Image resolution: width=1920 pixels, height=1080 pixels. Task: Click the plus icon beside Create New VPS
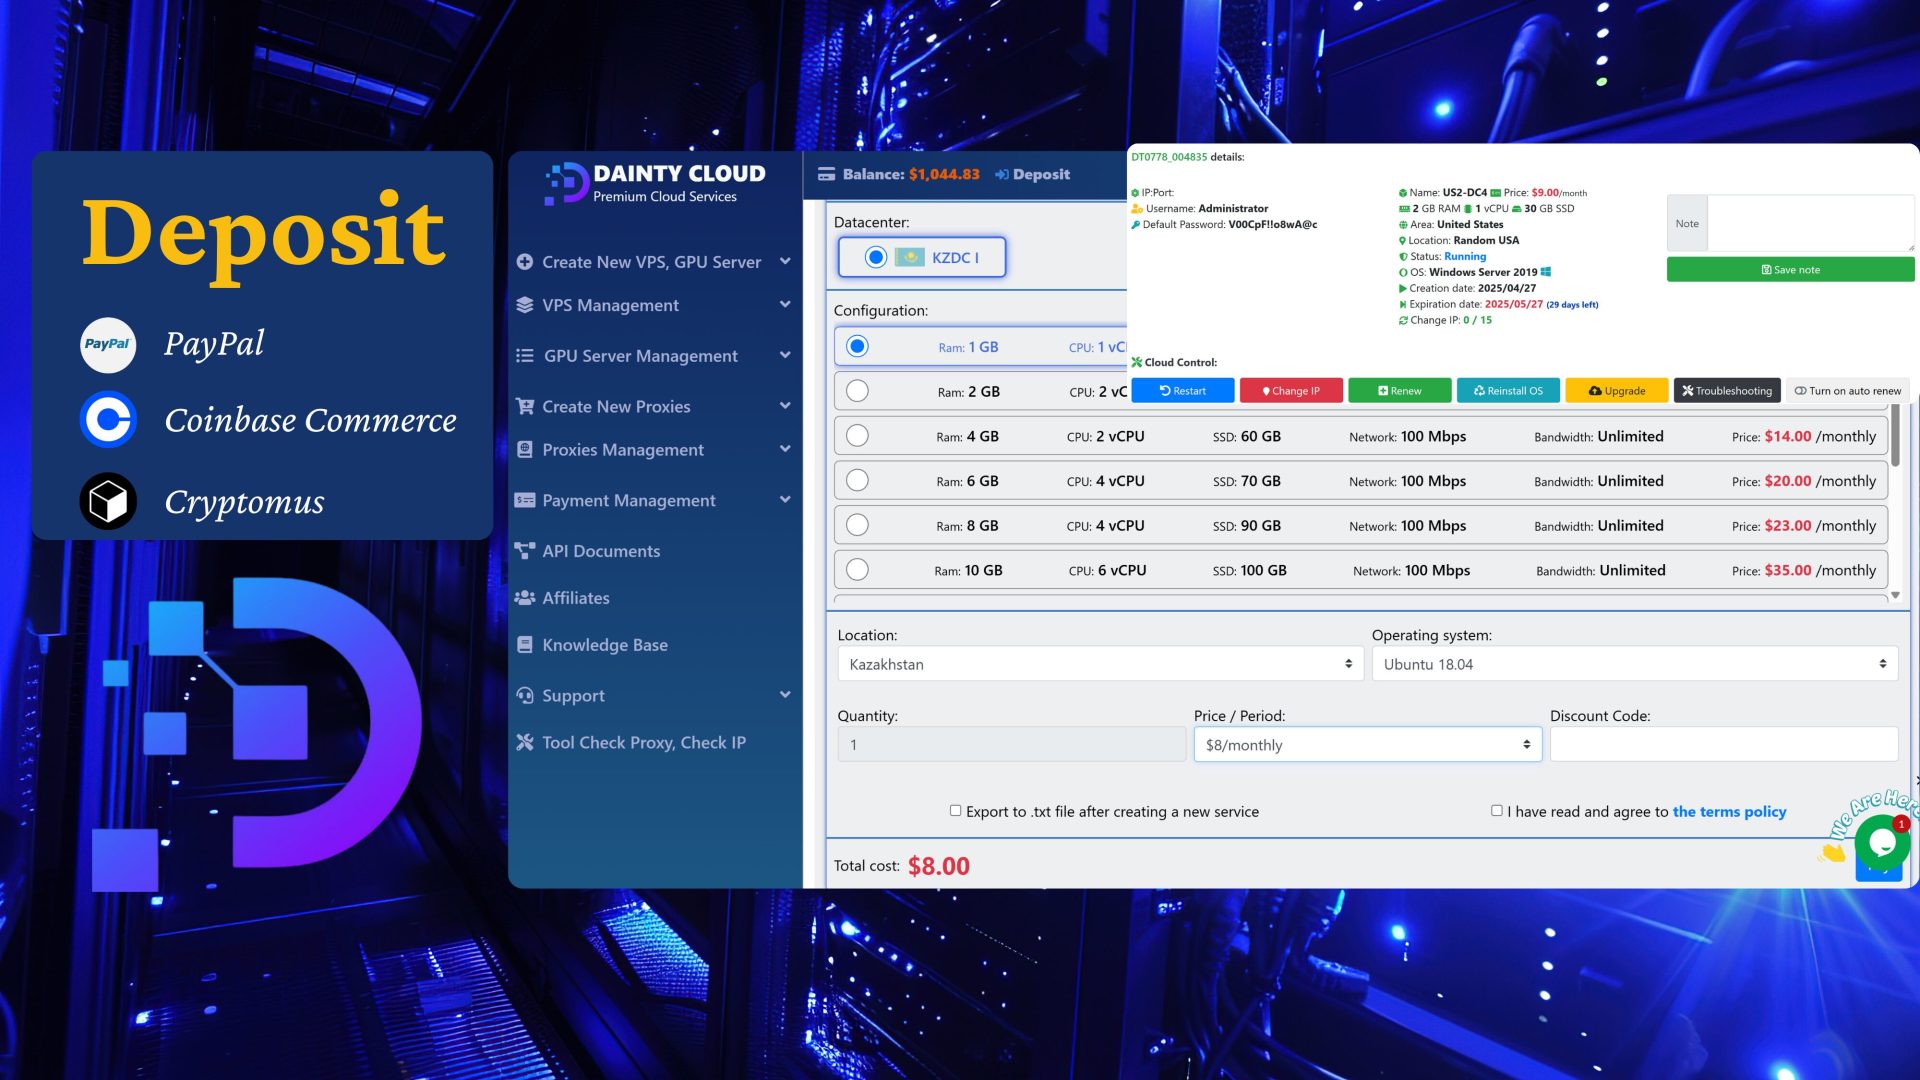tap(524, 262)
